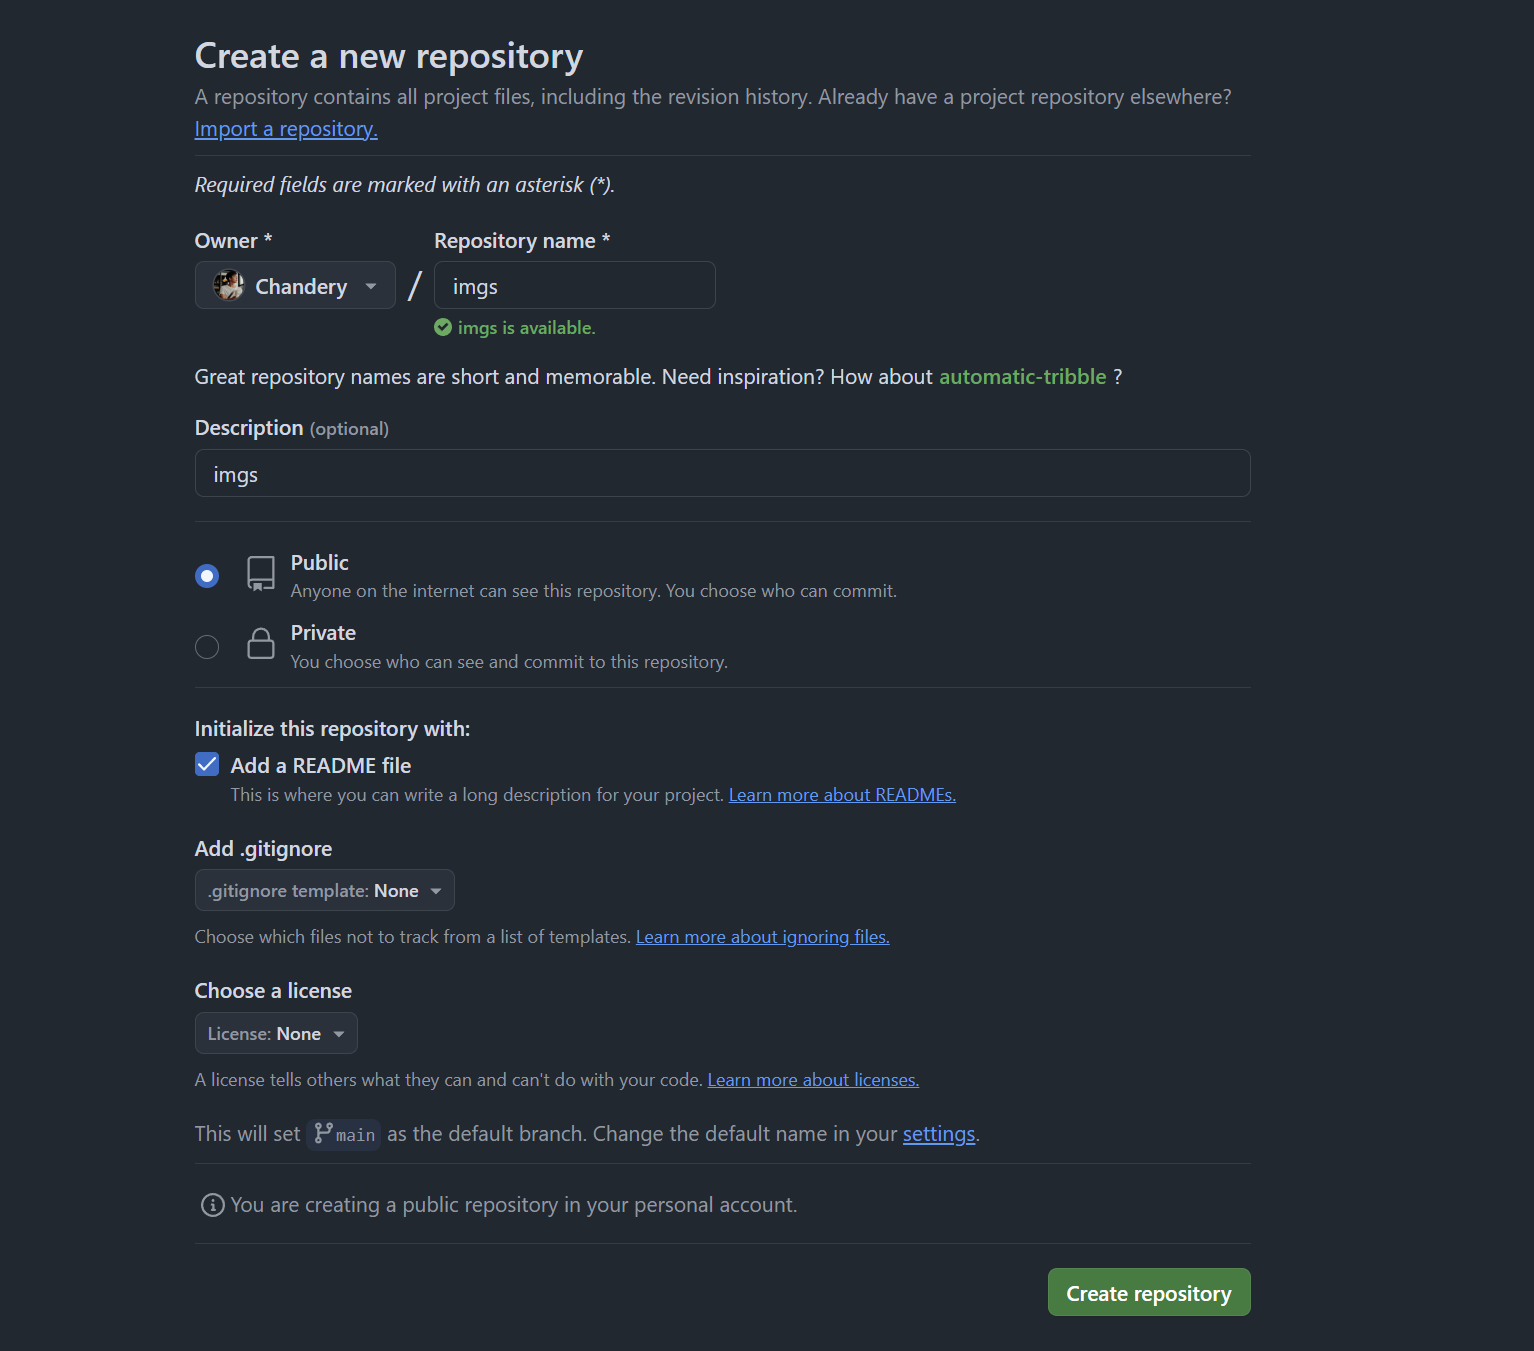Follow the Import a repository link
1534x1351 pixels.
click(286, 129)
